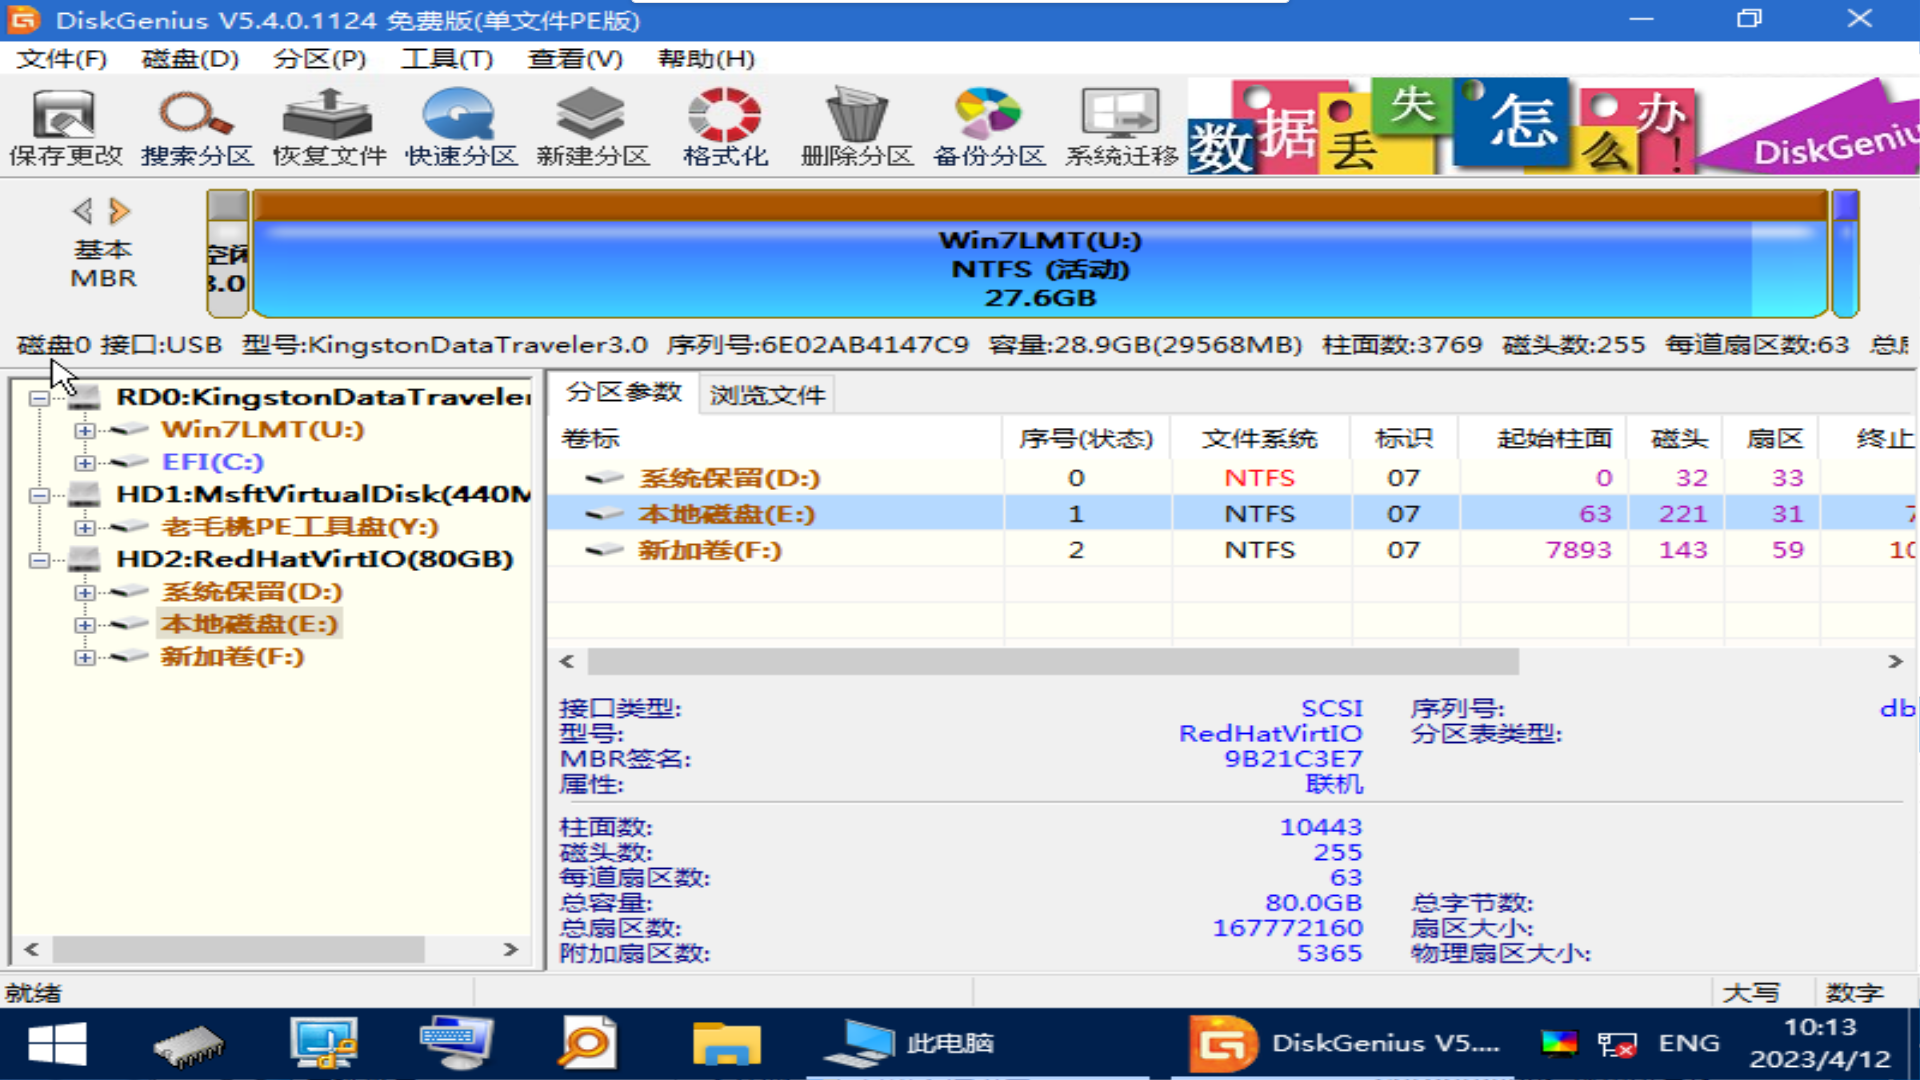Click the 标识 column header
Screen dimensions: 1920x1080
pos(1404,438)
